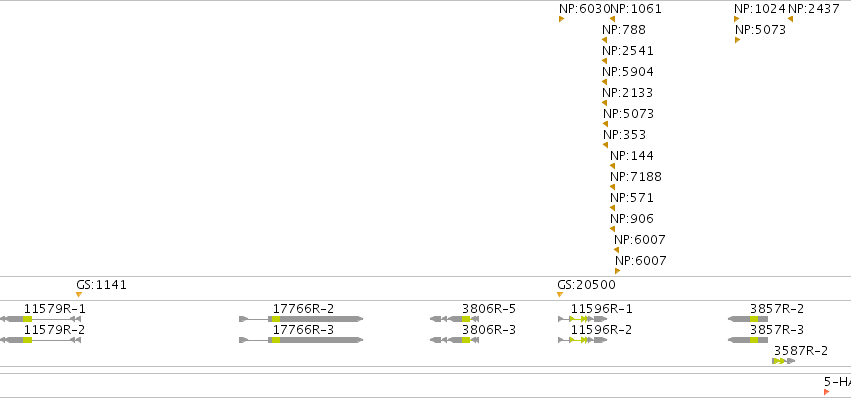Click the NP:571 insertion label
The width and height of the screenshot is (851, 398).
click(632, 198)
